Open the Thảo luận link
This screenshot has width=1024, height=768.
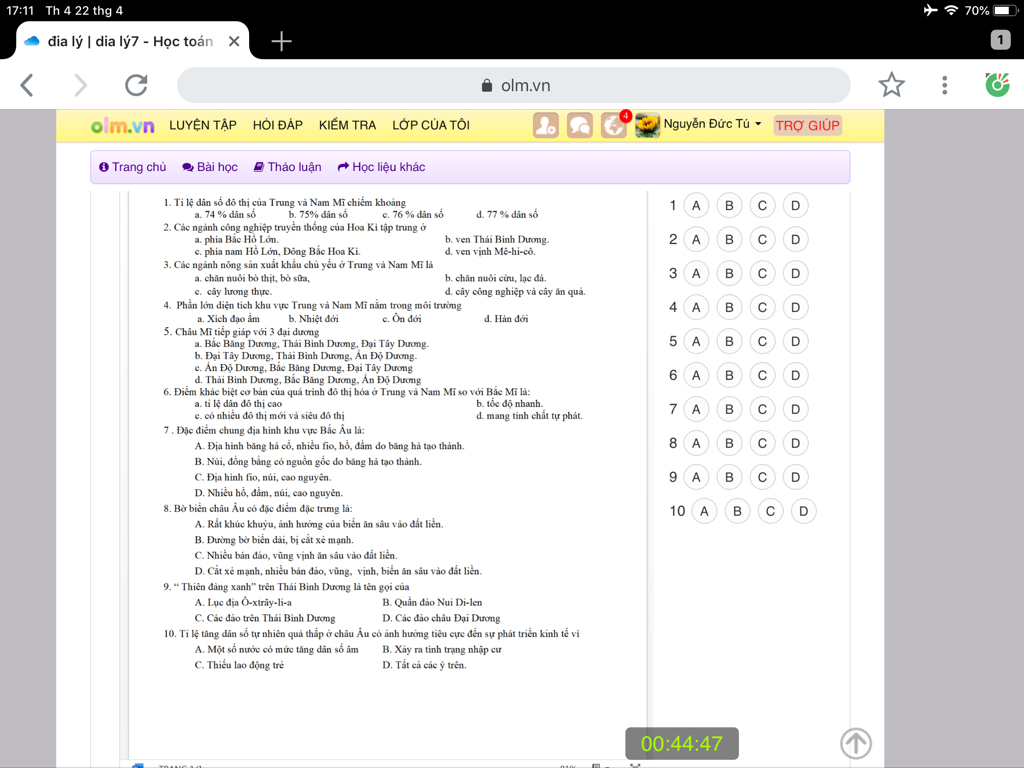[287, 167]
